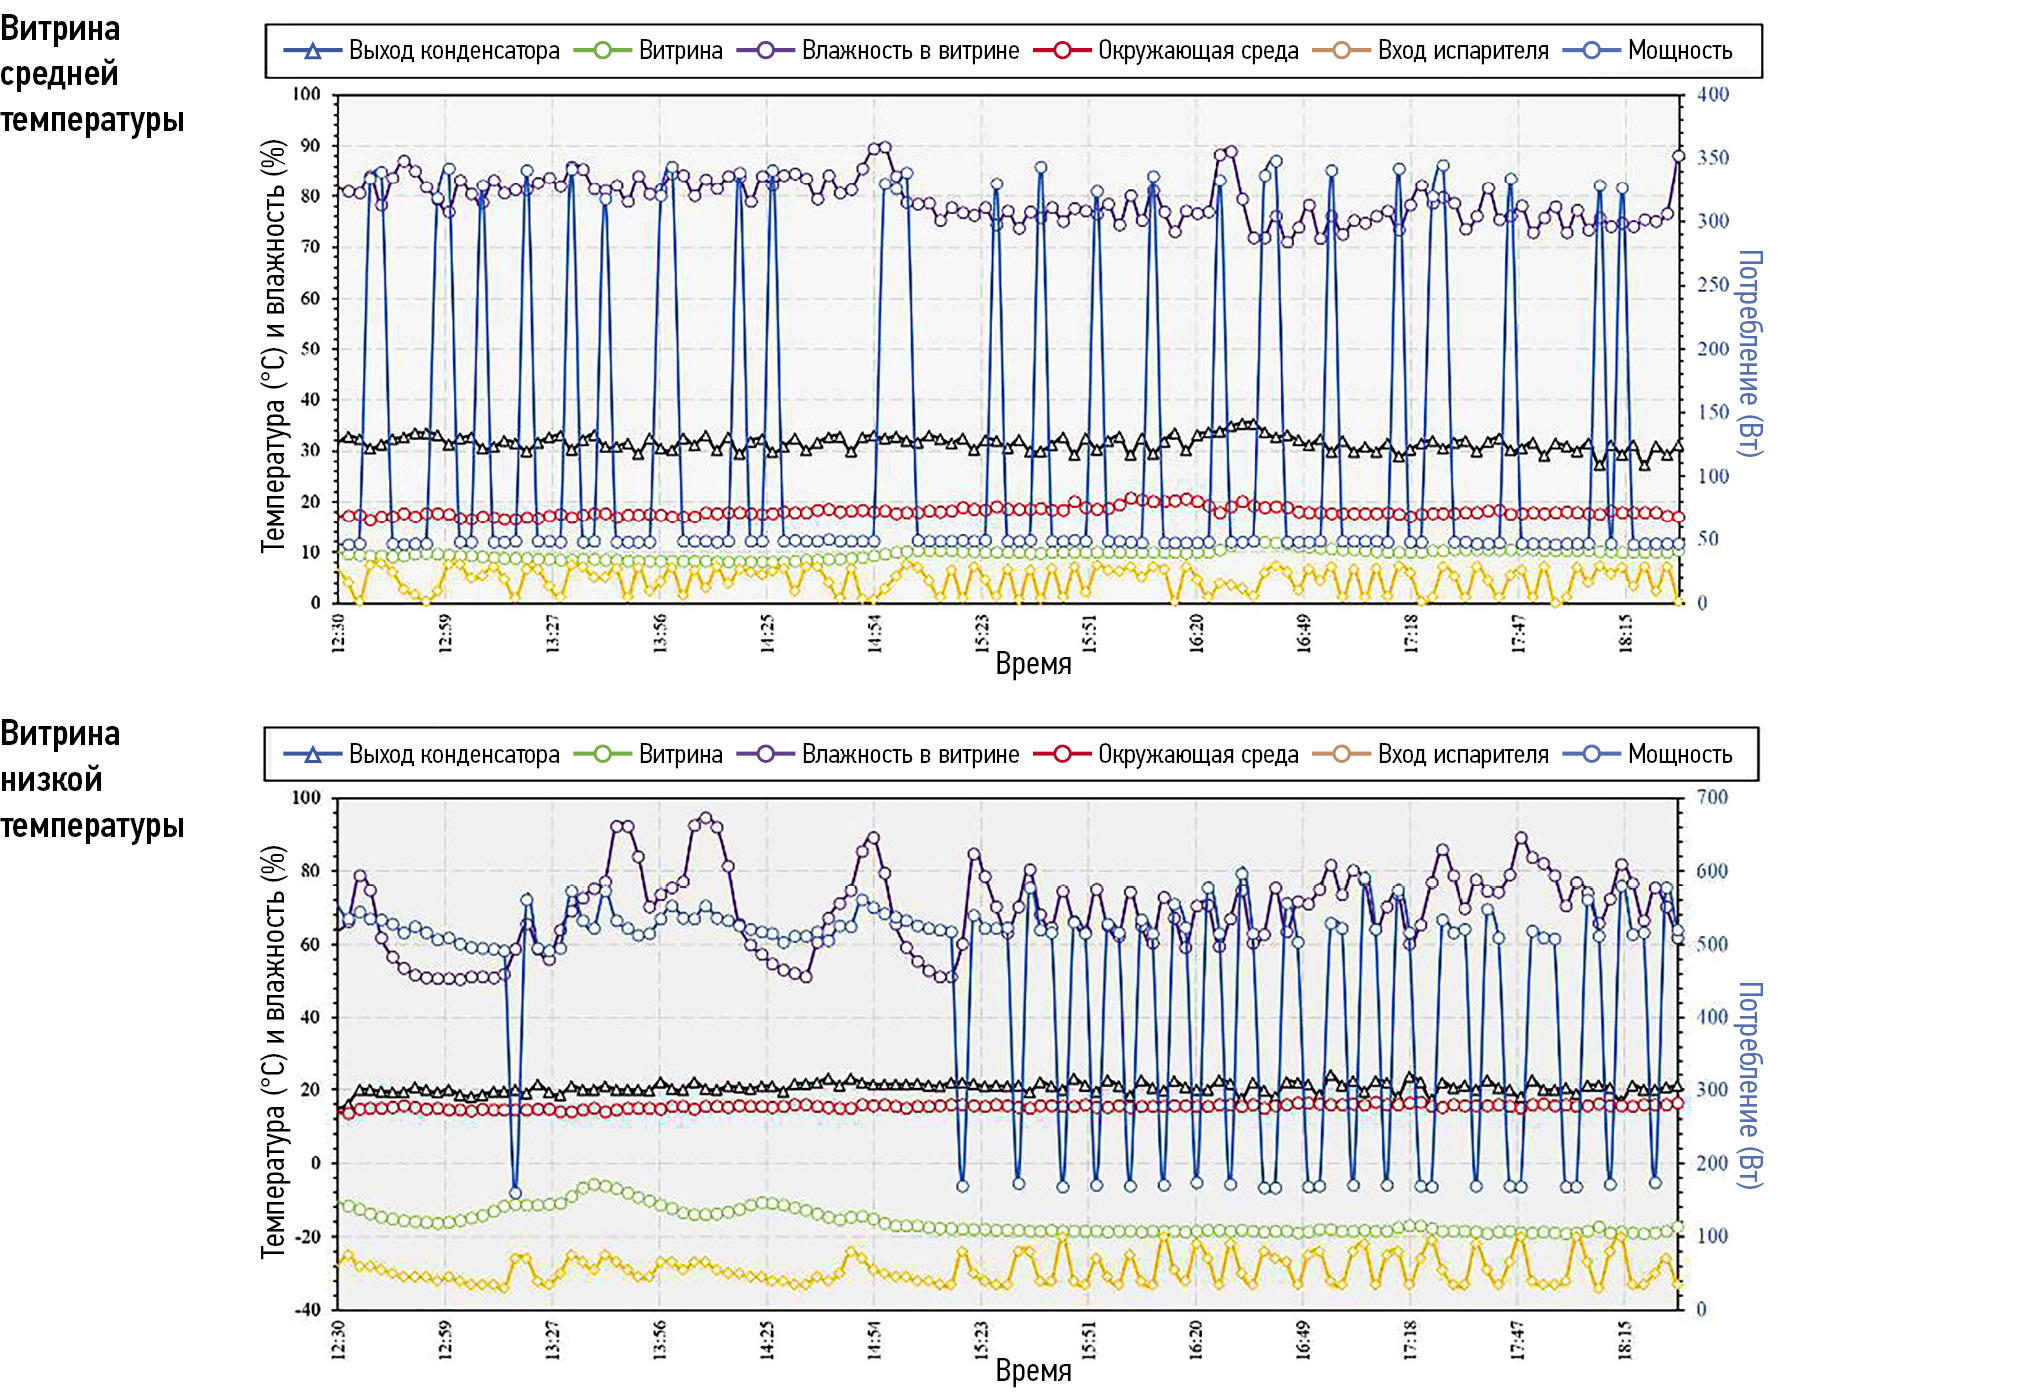Click purple 'Влажность в витрине' marker, top legend
Image resolution: width=2020 pixels, height=1397 pixels.
coord(765,50)
